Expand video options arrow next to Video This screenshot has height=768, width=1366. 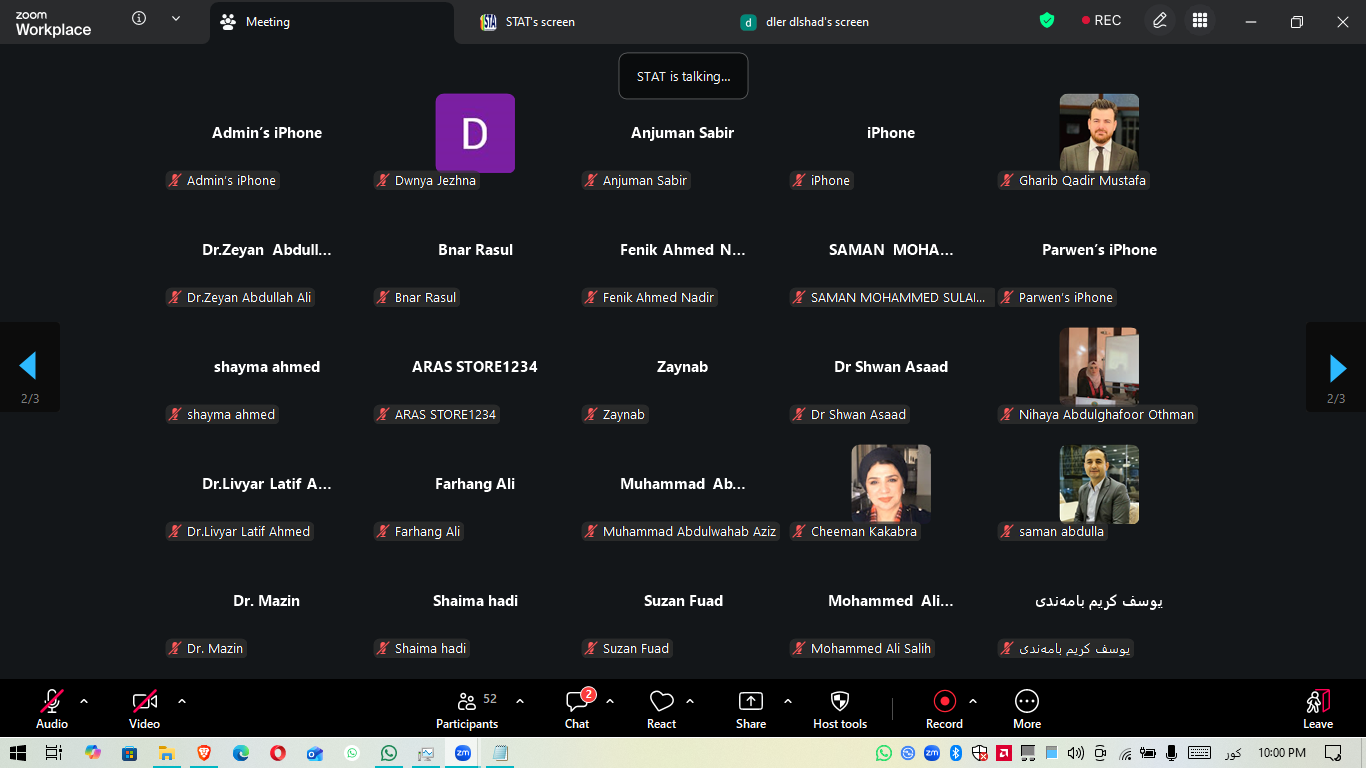pos(182,701)
